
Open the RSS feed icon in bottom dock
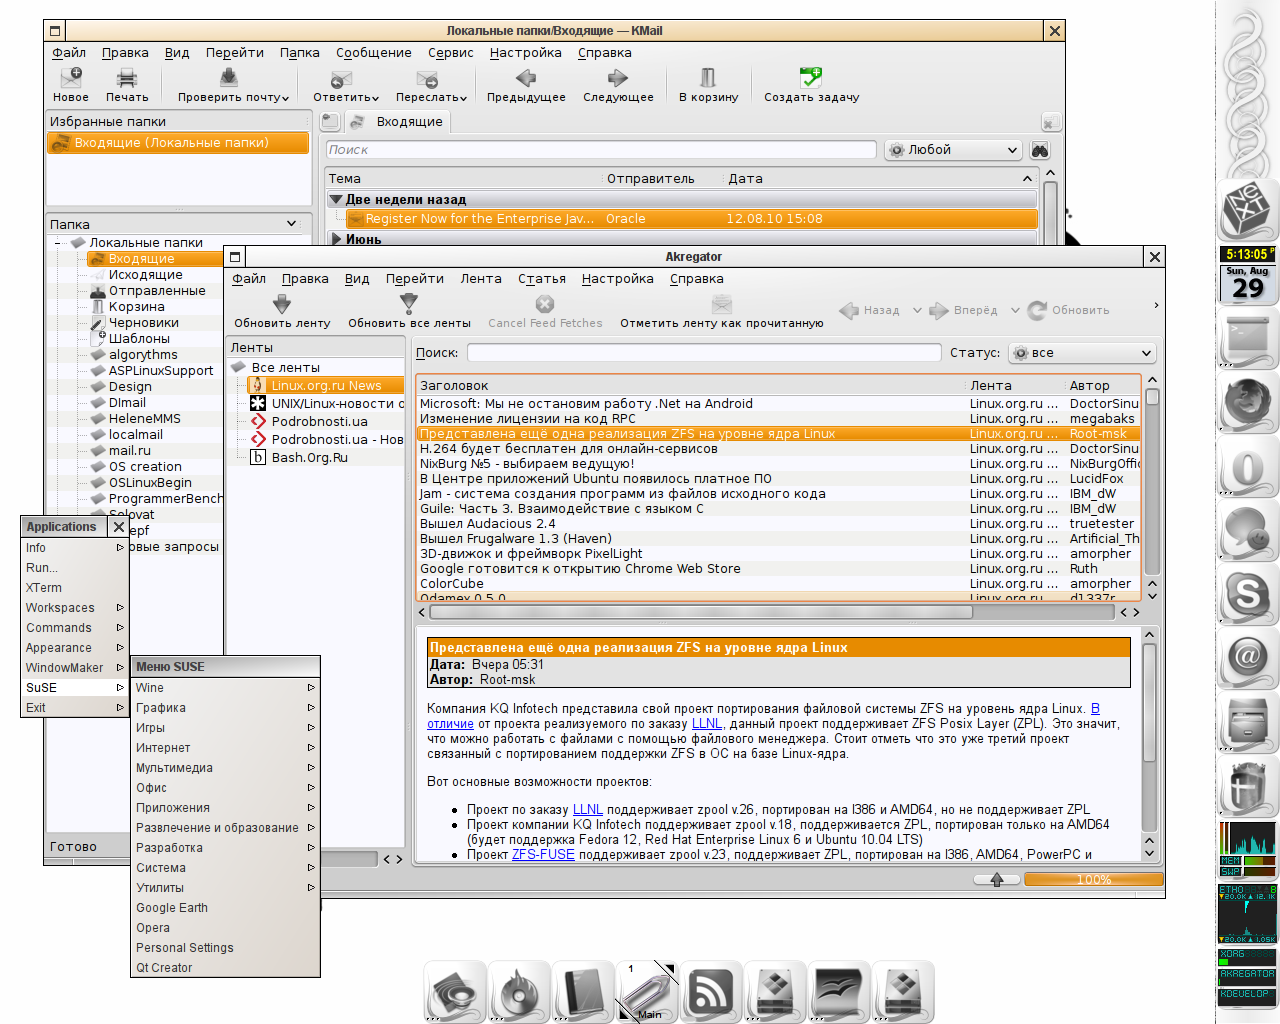[710, 992]
